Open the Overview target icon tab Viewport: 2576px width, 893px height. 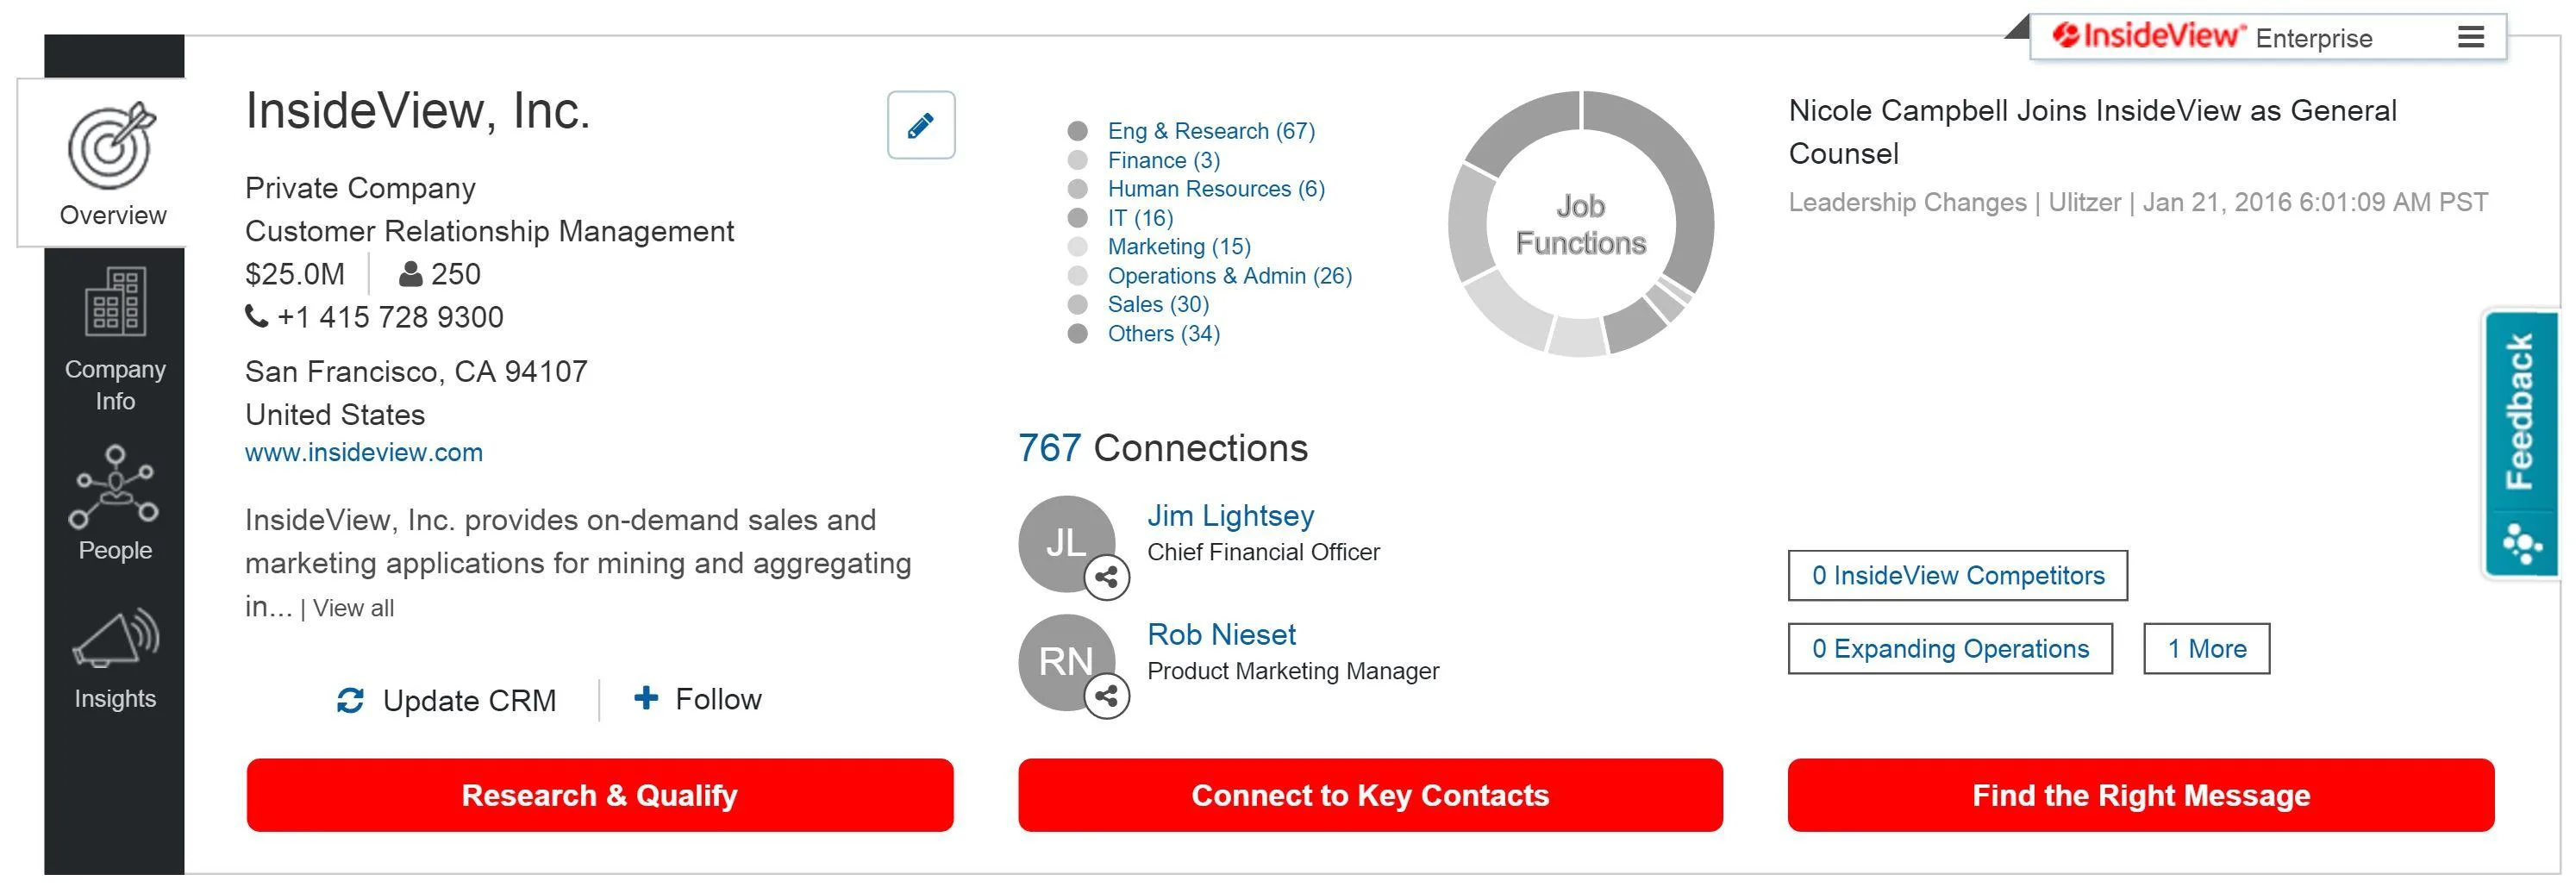point(112,145)
